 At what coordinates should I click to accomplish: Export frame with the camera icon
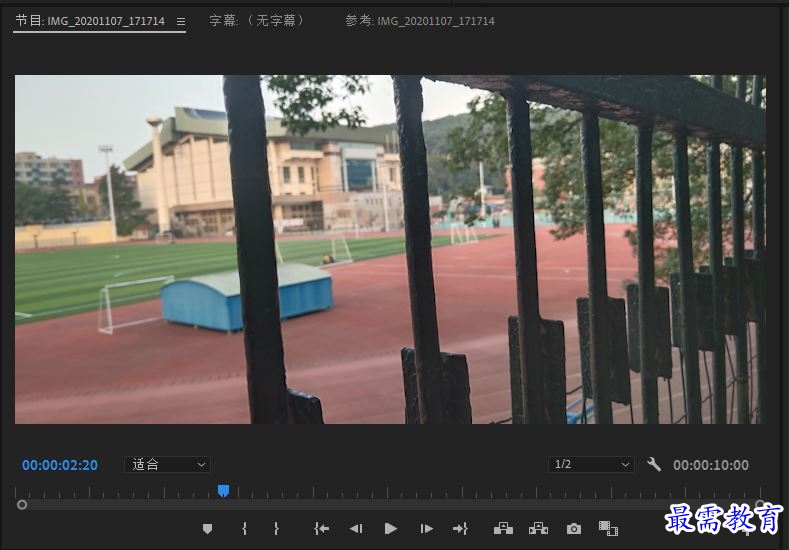click(x=574, y=529)
